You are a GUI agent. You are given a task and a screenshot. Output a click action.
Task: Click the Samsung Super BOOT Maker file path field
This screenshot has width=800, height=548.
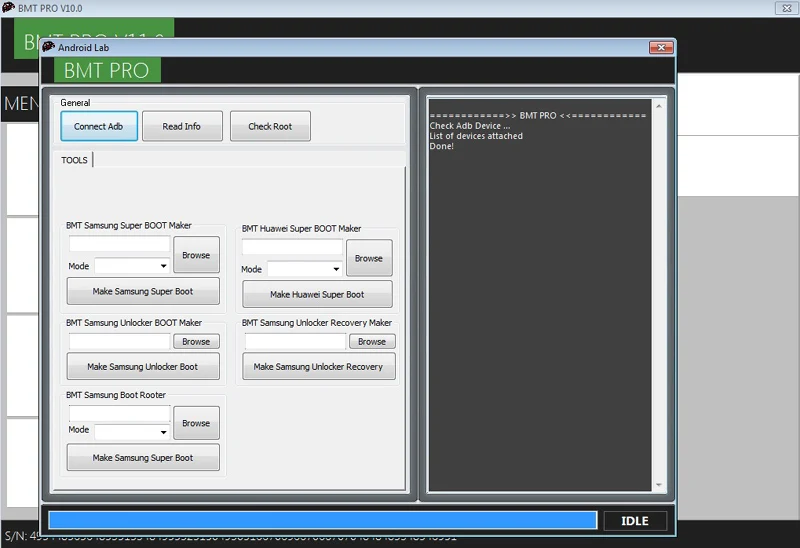coord(119,244)
